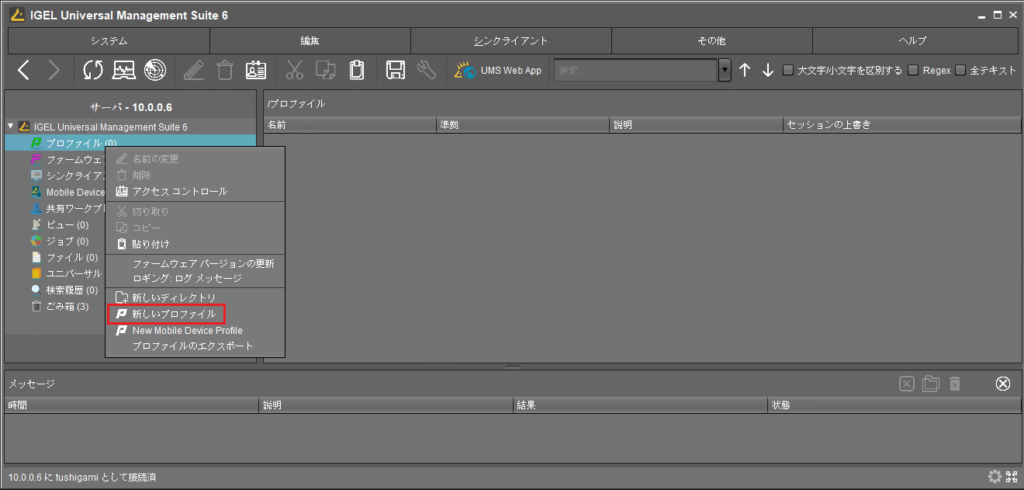Click the down arrow search next icon
1024x490 pixels.
click(767, 70)
